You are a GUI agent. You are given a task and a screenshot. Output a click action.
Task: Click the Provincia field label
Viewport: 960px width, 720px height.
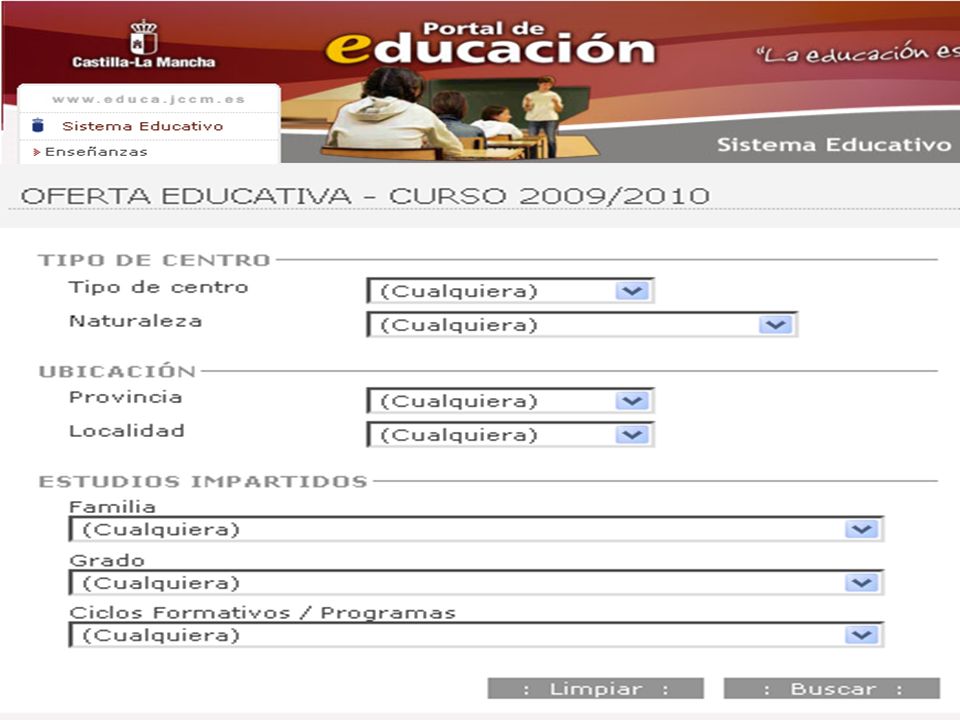(126, 397)
